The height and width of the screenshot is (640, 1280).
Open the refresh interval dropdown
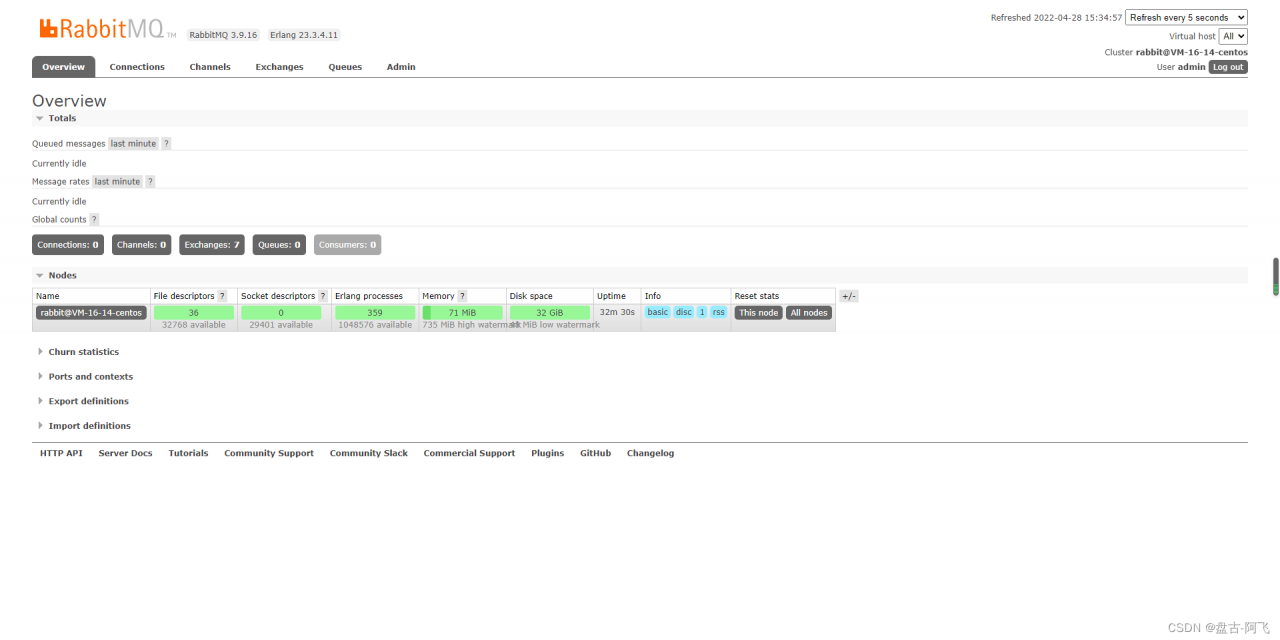pos(1186,17)
